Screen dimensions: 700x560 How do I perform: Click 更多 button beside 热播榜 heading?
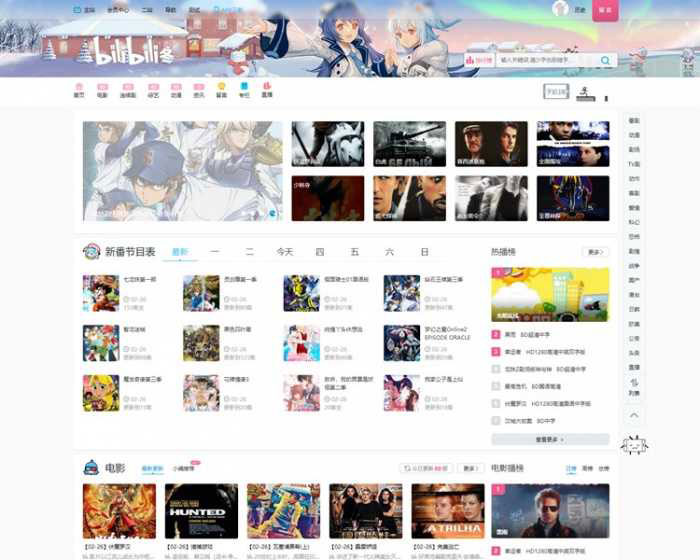(596, 252)
